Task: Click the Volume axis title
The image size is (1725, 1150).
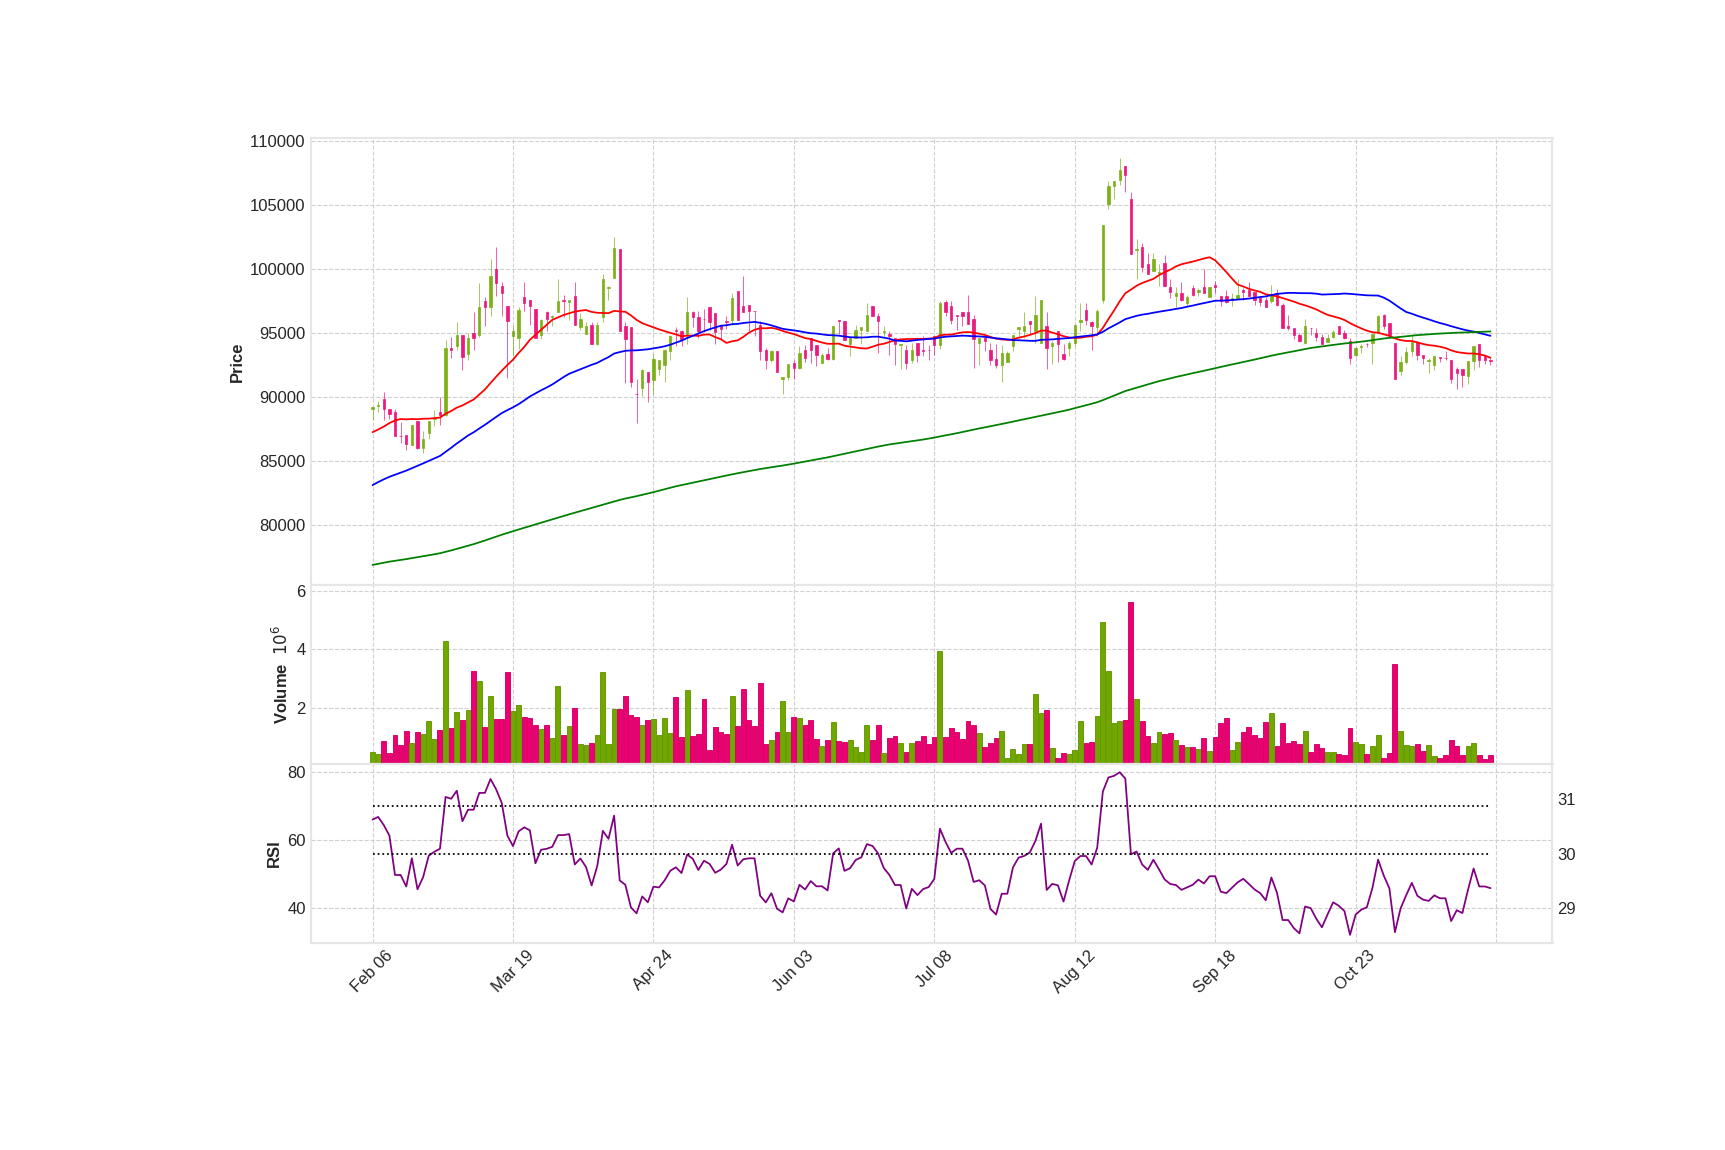Action: tap(280, 694)
